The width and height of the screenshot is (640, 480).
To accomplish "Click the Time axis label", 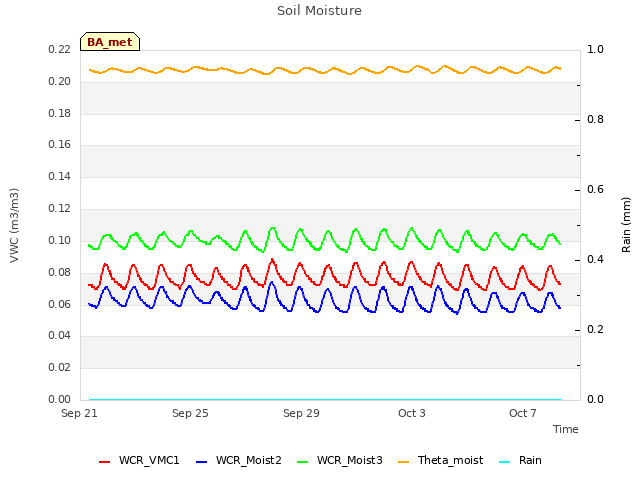I will 566,429.
